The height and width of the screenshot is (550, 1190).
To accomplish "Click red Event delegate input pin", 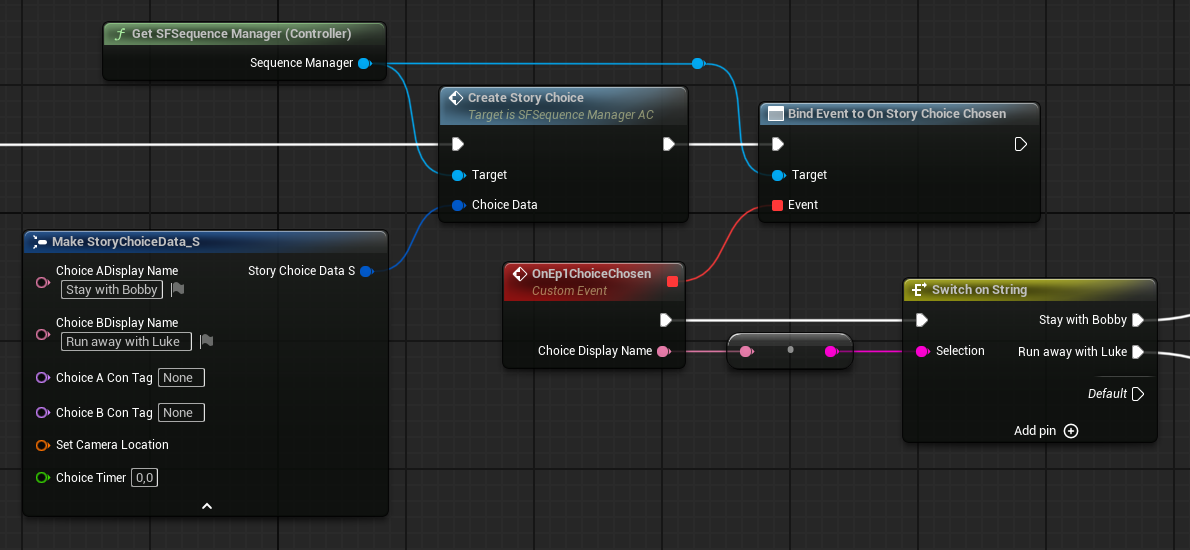I will coord(777,205).
